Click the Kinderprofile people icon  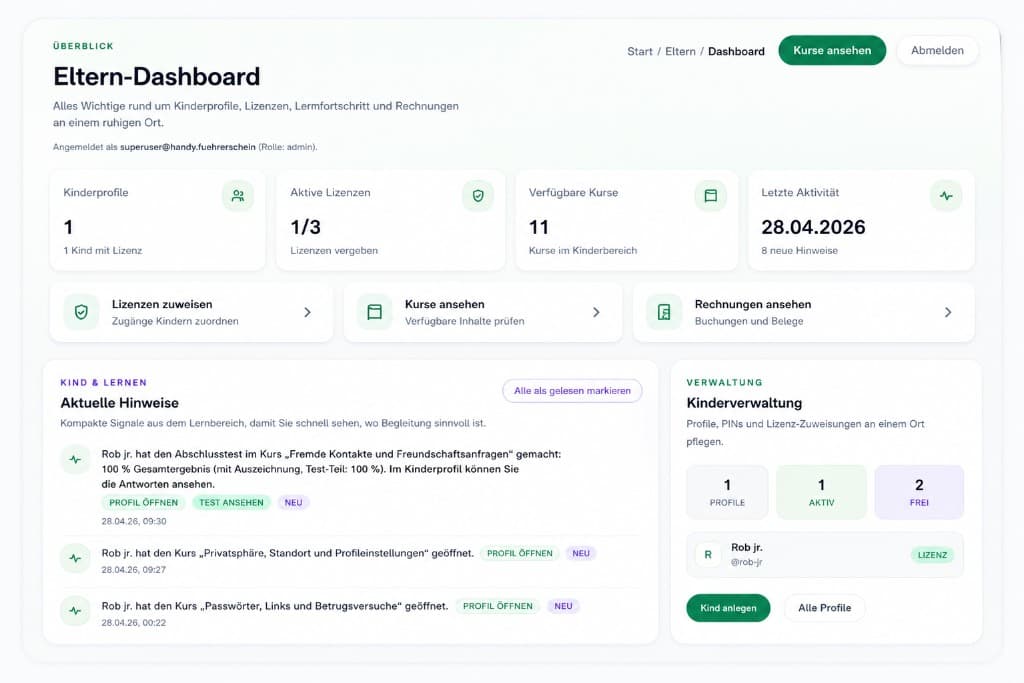click(237, 196)
